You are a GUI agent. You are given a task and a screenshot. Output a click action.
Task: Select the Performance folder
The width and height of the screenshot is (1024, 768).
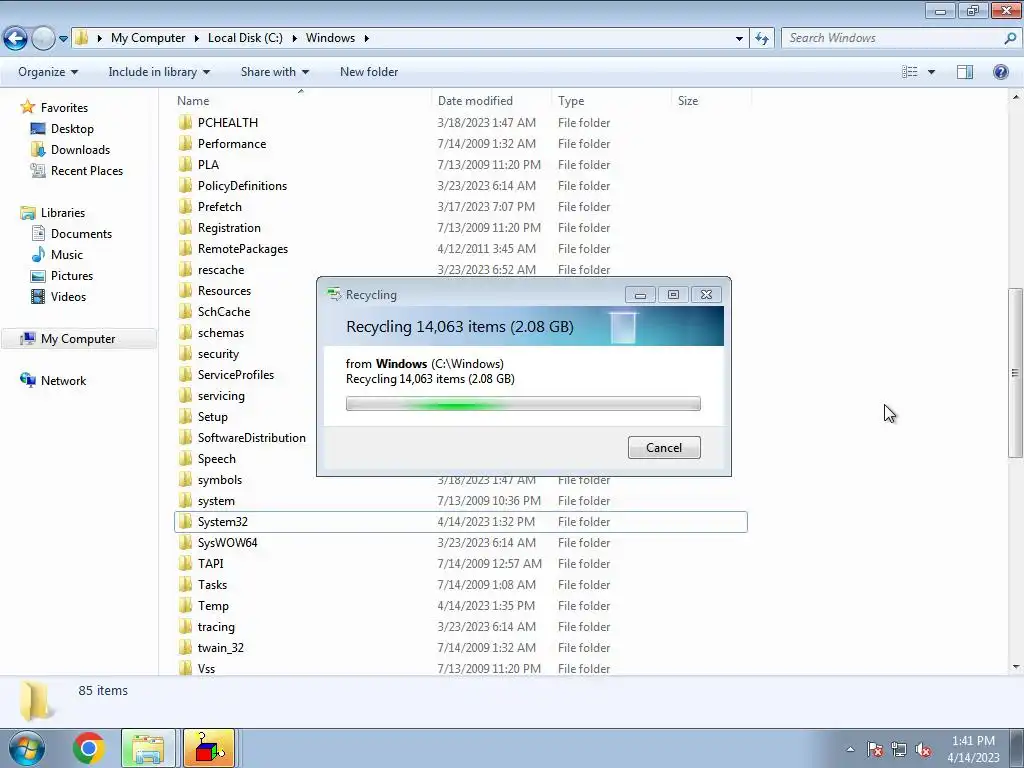[x=232, y=144]
